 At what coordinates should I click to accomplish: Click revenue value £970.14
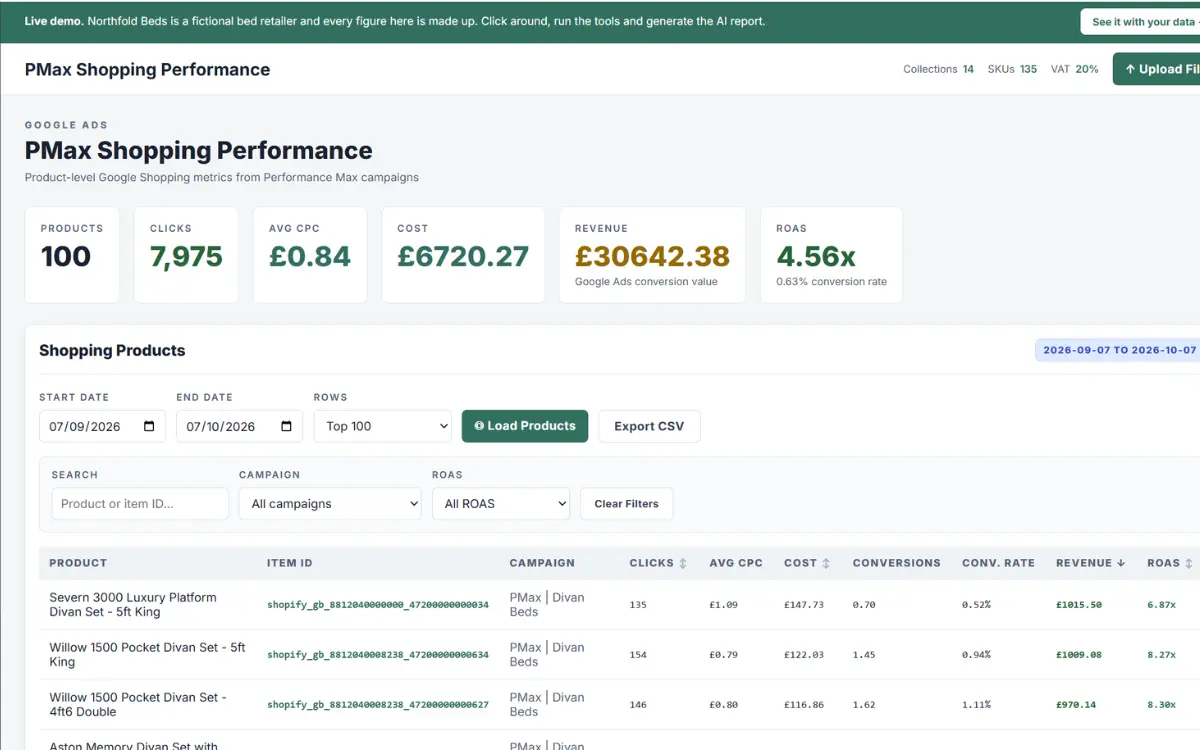pyautogui.click(x=1076, y=705)
